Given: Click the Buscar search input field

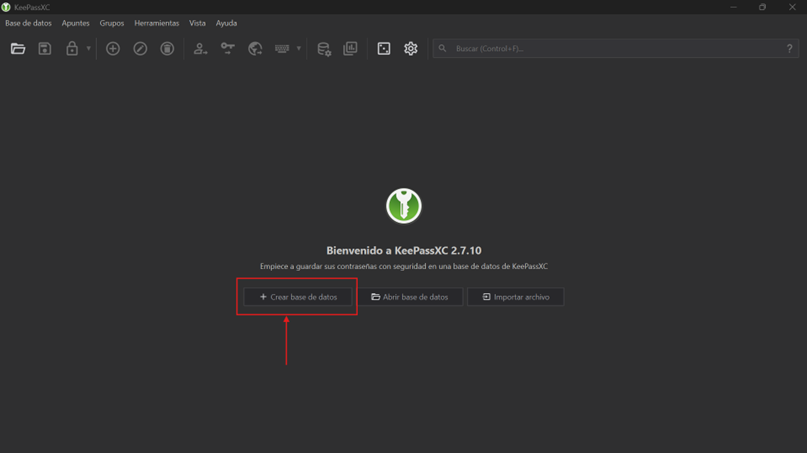Looking at the screenshot, I should 616,48.
